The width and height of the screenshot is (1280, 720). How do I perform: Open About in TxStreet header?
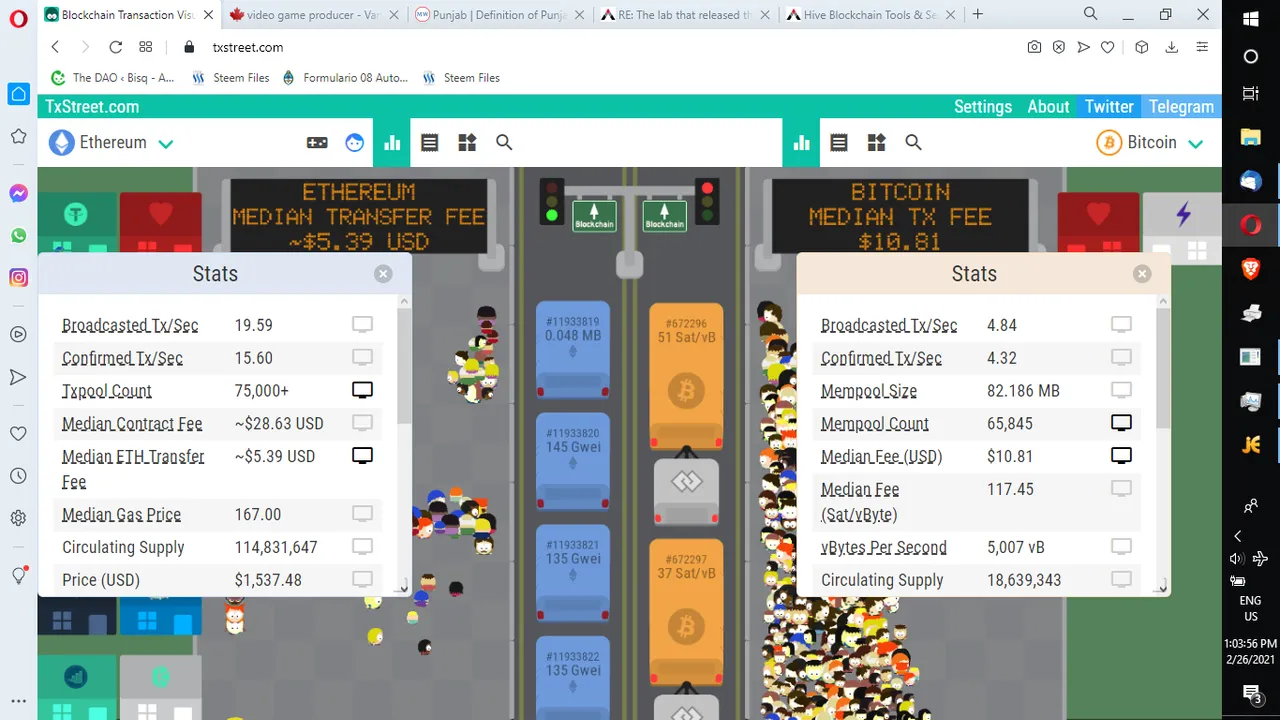click(x=1048, y=107)
